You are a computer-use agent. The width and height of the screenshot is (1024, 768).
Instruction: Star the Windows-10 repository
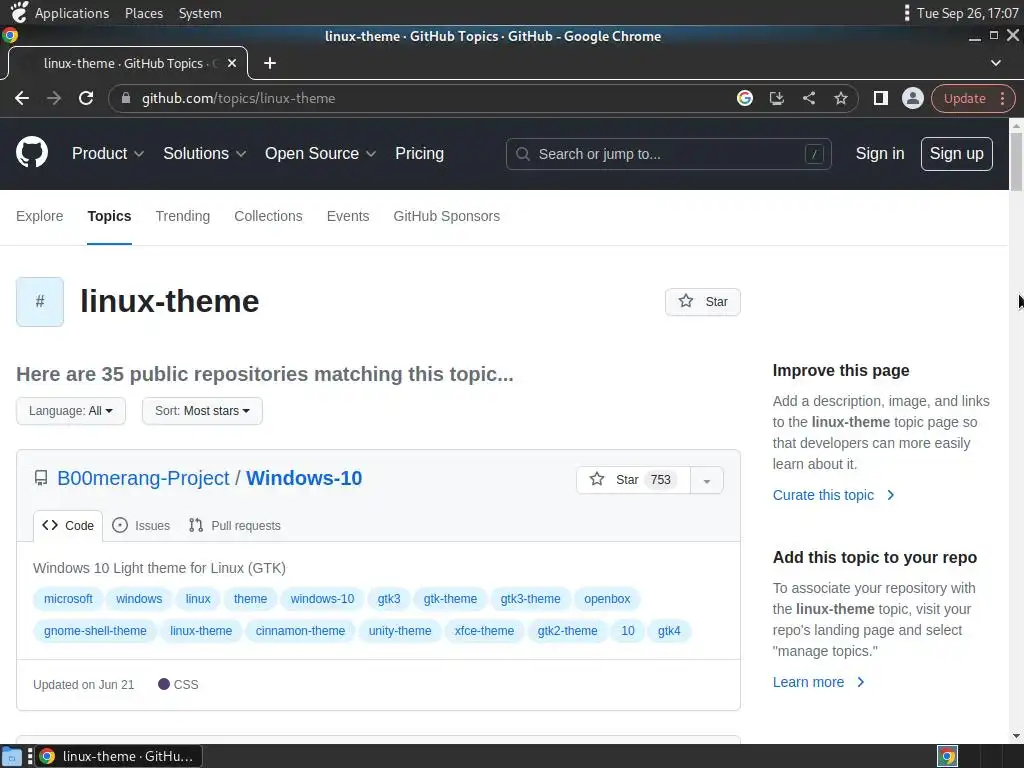[x=633, y=480]
